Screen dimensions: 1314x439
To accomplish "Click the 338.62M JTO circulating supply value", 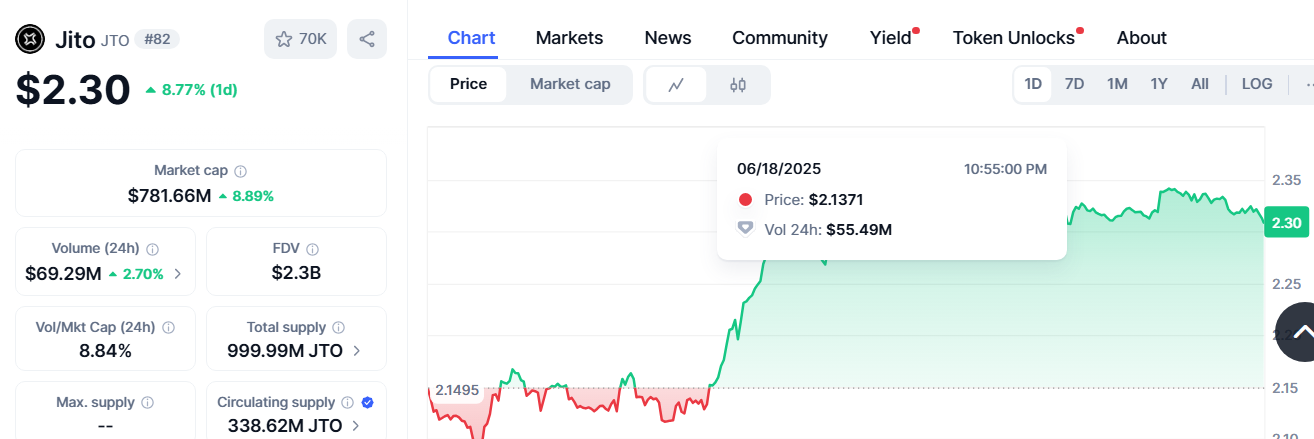I will click(285, 426).
